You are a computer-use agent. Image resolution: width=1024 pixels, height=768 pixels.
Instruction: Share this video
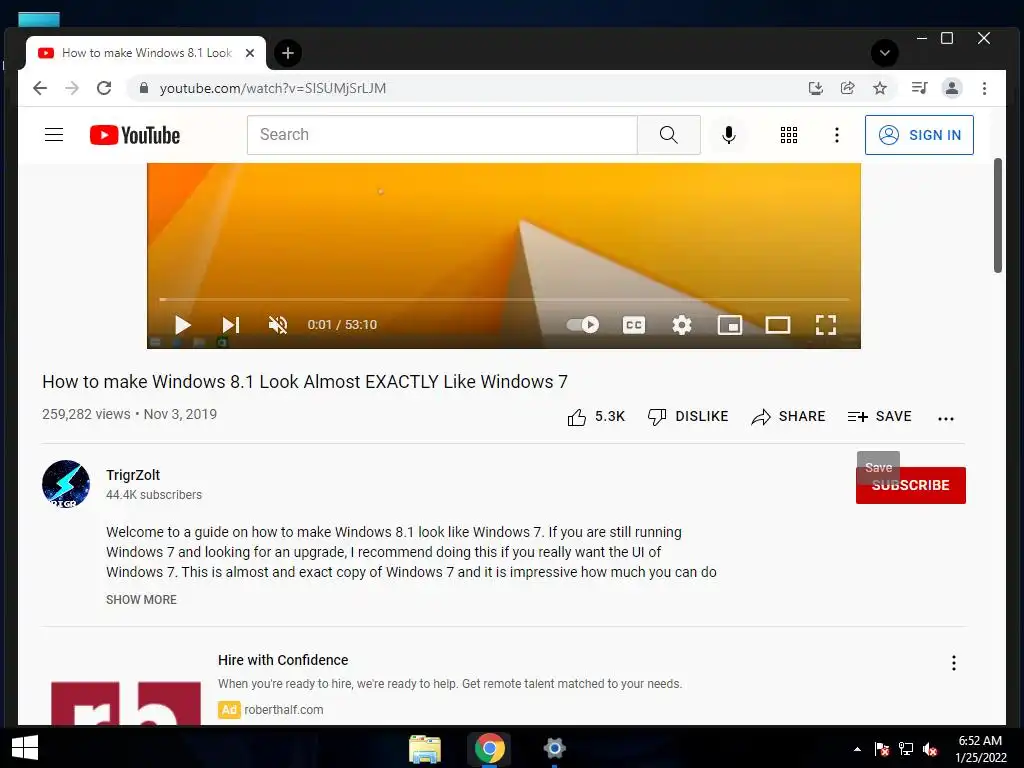(x=788, y=417)
